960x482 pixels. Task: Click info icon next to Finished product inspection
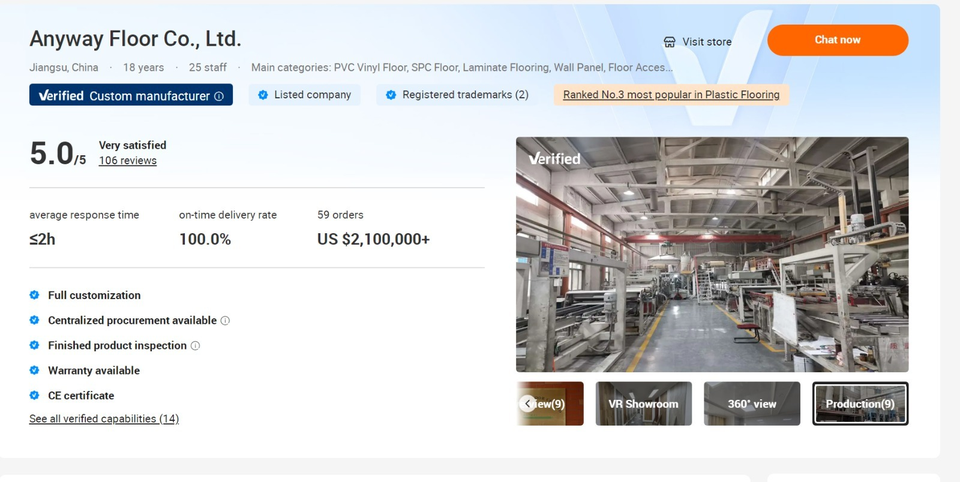tap(195, 346)
